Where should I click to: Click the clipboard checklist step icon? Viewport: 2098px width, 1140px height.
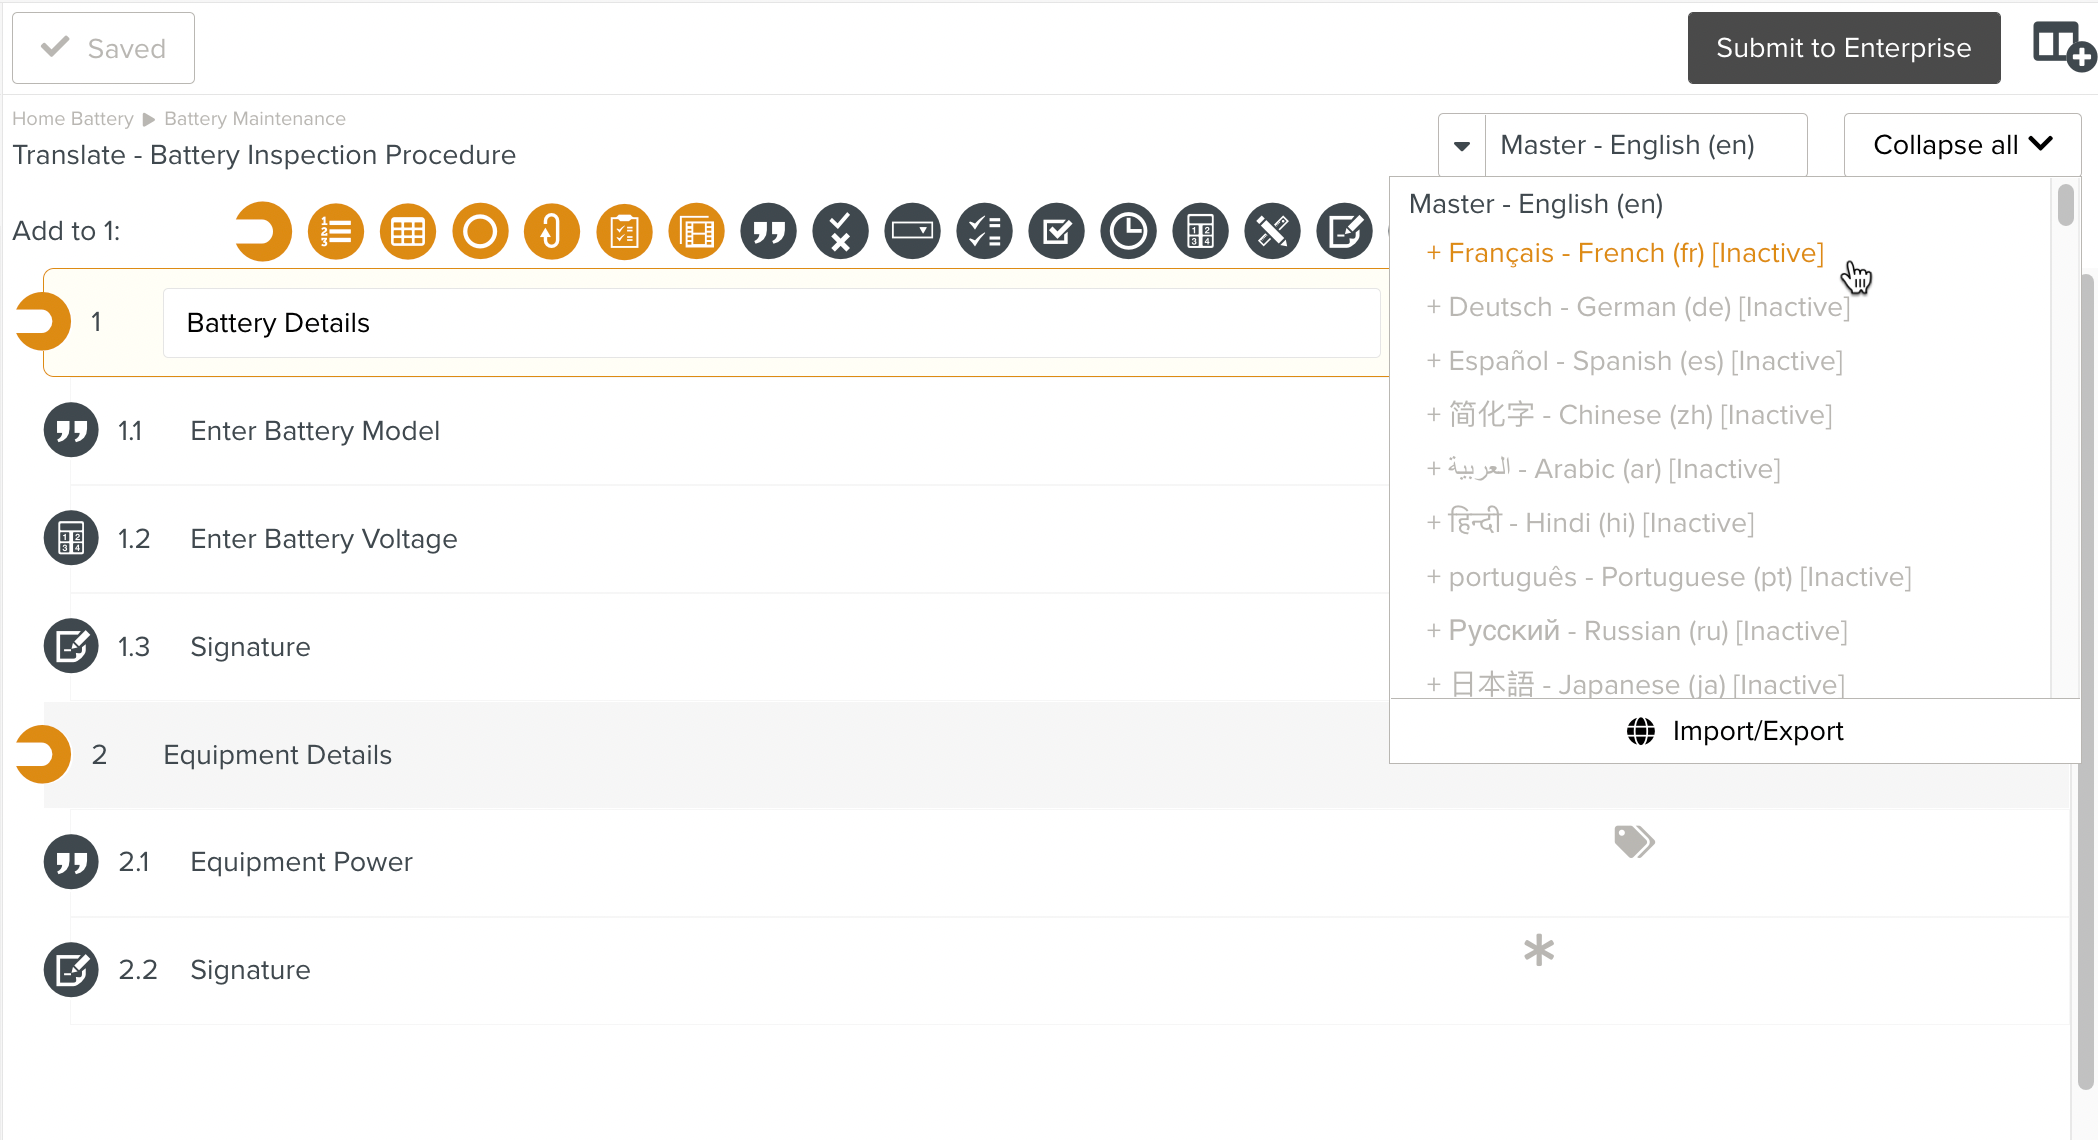(x=623, y=231)
